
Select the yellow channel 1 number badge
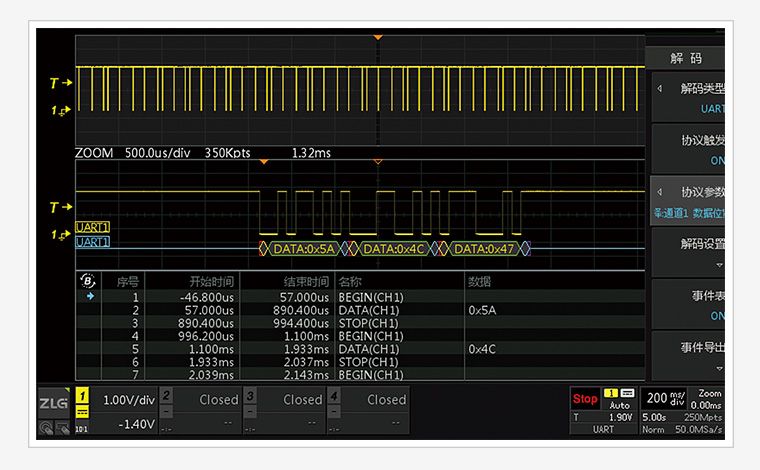tap(81, 398)
